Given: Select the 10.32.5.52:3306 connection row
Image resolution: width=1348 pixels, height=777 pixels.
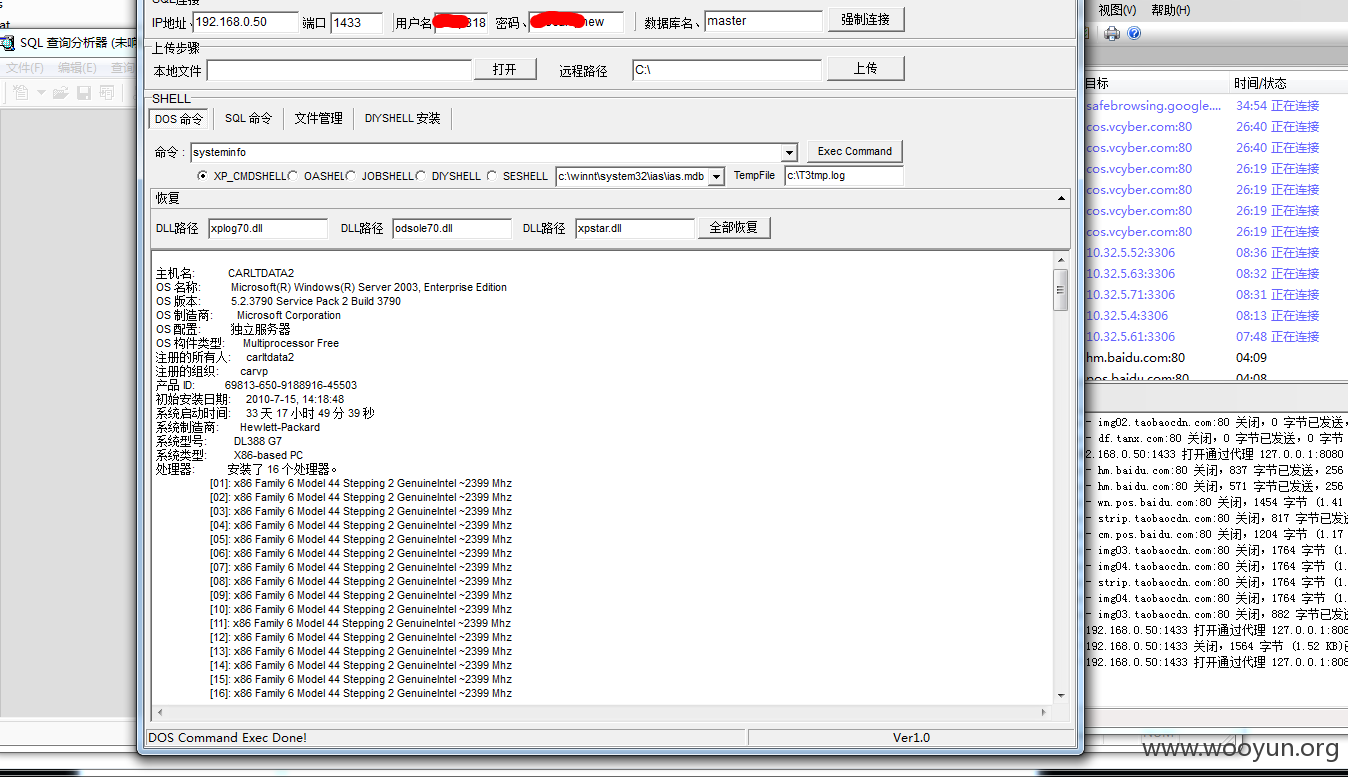Looking at the screenshot, I should coord(1216,252).
